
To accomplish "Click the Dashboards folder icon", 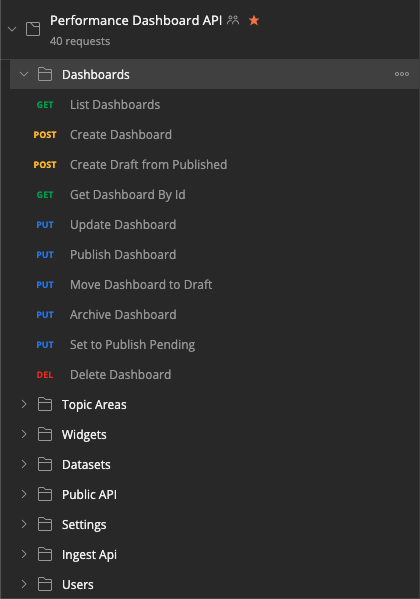I will (45, 74).
